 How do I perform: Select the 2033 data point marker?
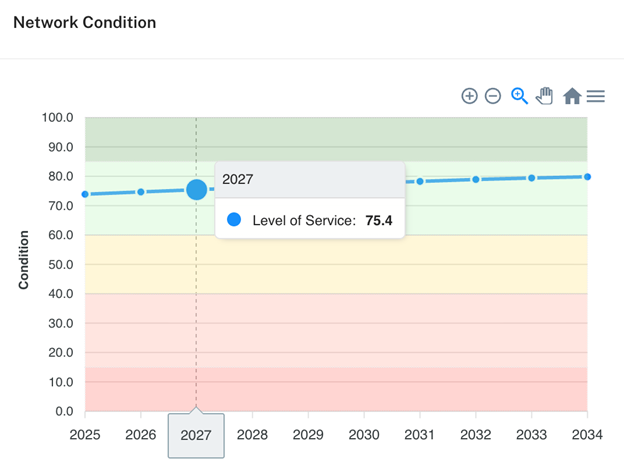(532, 178)
